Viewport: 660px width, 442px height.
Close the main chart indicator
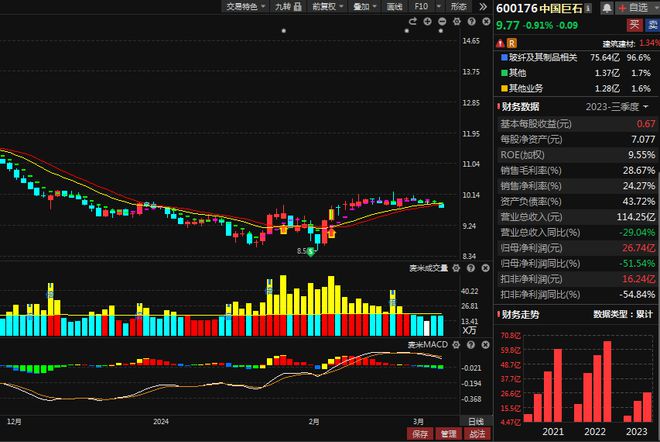pyautogui.click(x=486, y=21)
